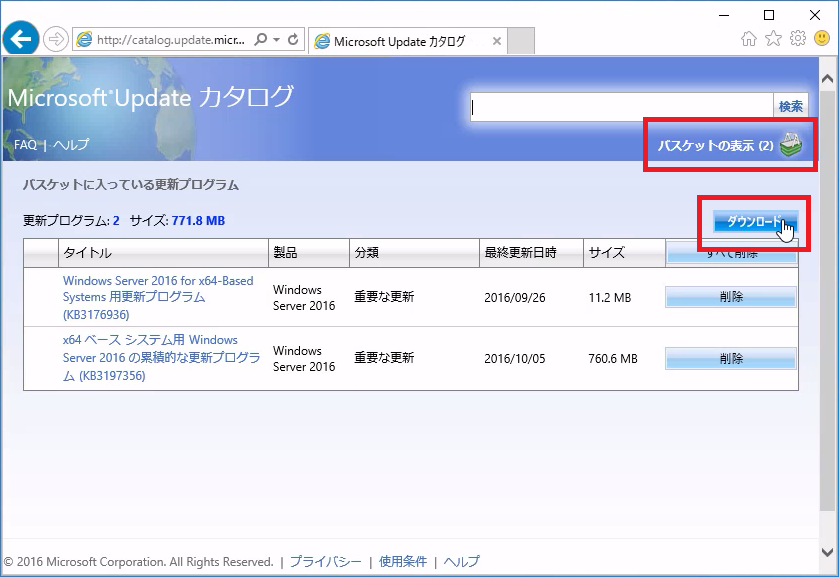Click the Microsoft Update カタログ page title
The image size is (839, 577).
pos(150,97)
